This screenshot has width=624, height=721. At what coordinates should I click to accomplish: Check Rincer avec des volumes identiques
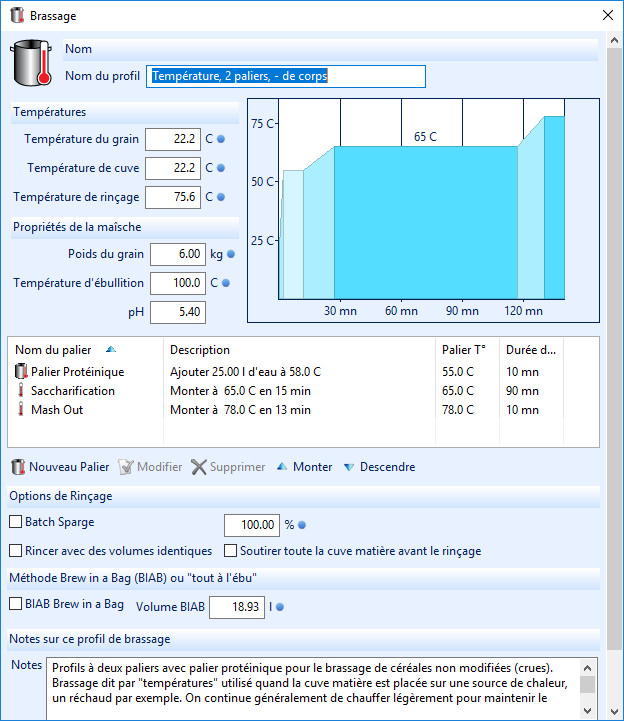point(16,550)
